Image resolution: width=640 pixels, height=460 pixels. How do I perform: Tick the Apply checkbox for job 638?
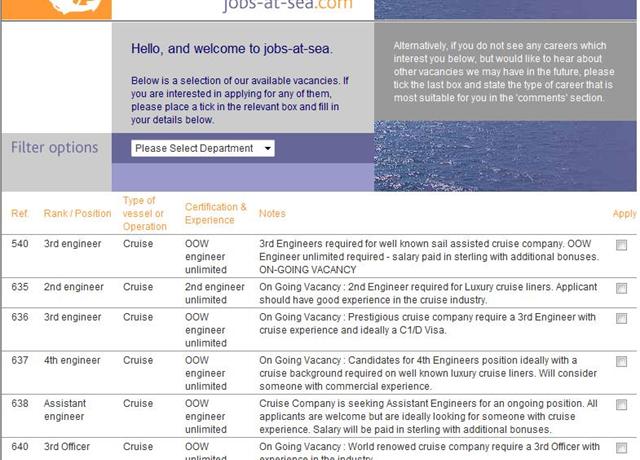point(621,405)
